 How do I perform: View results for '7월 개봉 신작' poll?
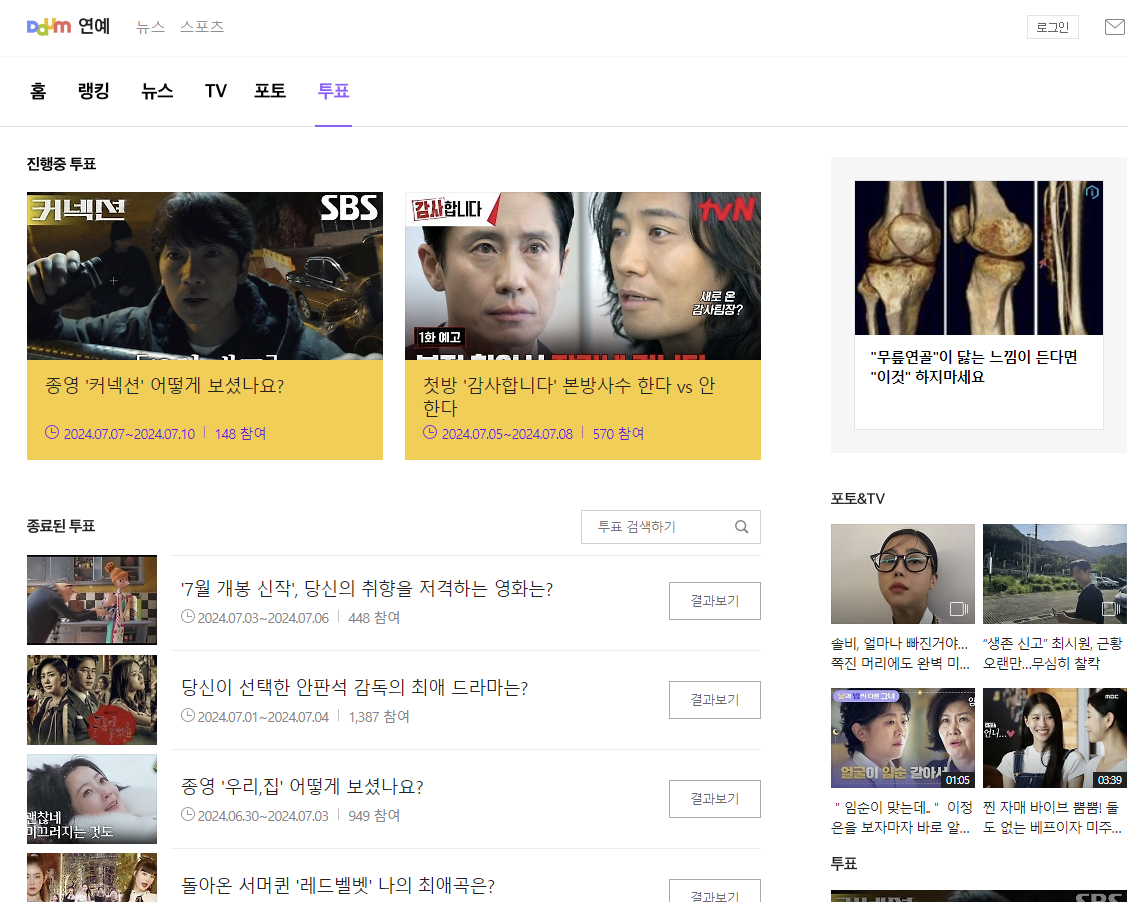[x=714, y=601]
